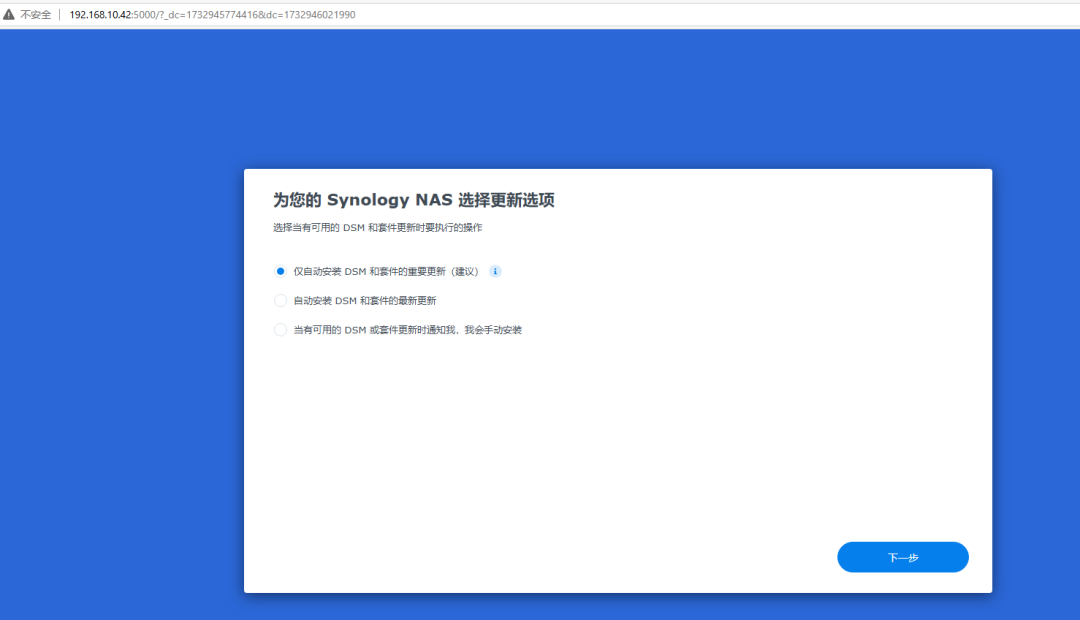Select radio for important updates only (建议)
The width and height of the screenshot is (1080, 620).
pos(280,271)
